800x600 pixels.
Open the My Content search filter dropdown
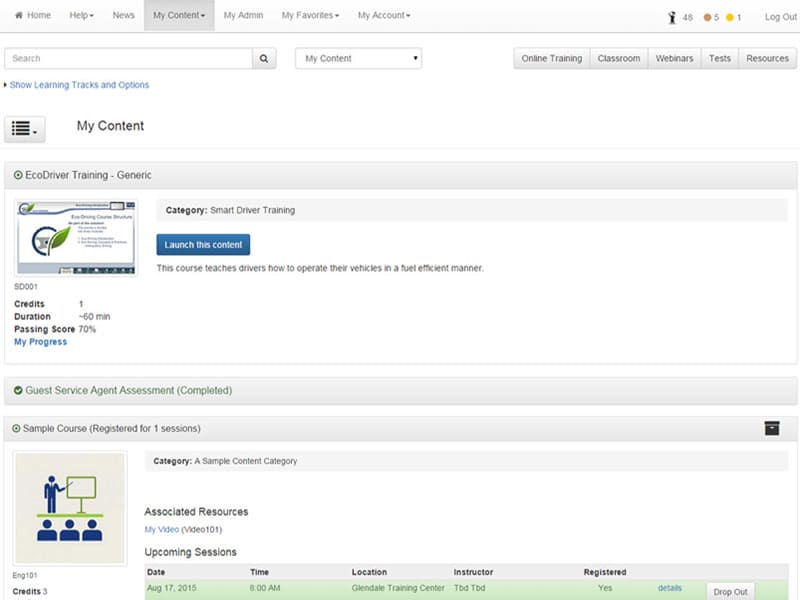pyautogui.click(x=357, y=58)
